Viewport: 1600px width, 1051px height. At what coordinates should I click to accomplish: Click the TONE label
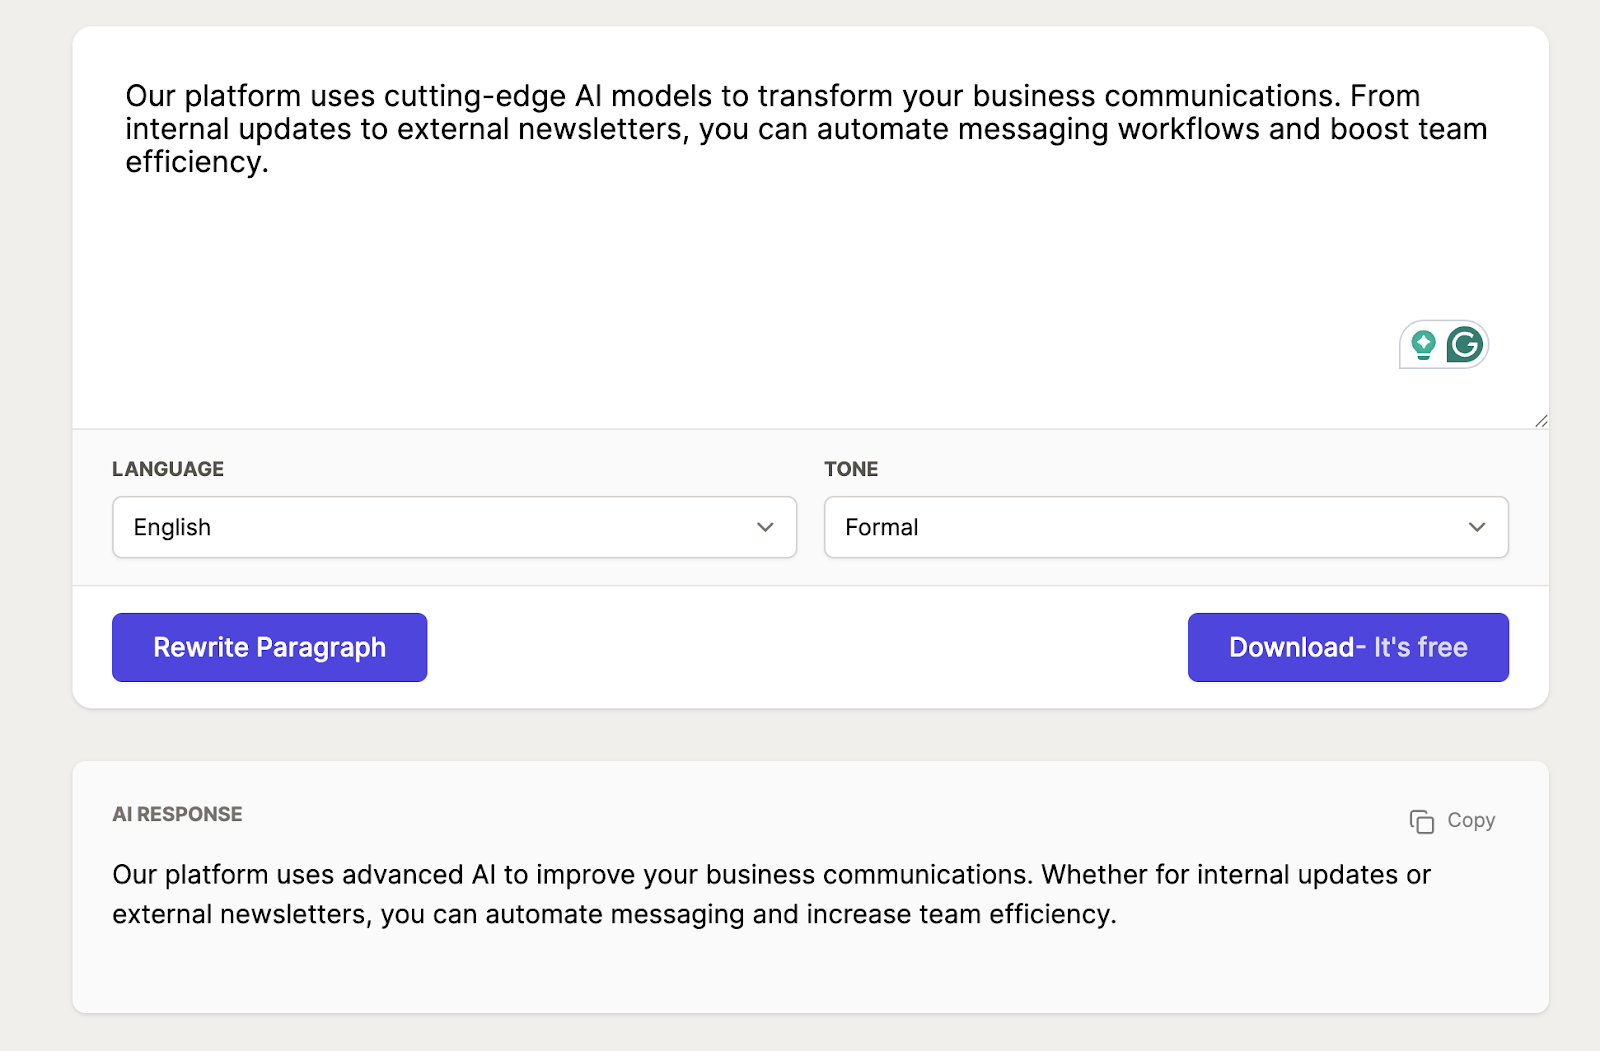851,469
